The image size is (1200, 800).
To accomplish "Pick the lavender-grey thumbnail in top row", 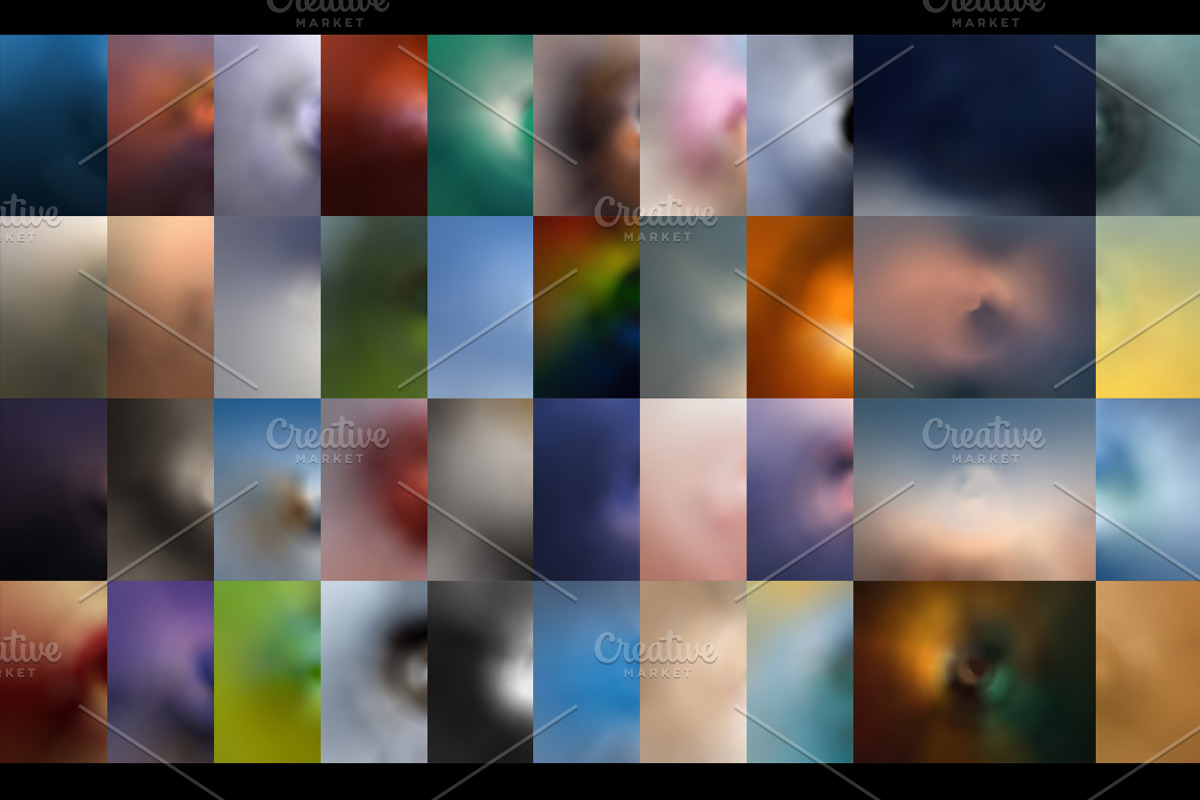I will (x=267, y=125).
